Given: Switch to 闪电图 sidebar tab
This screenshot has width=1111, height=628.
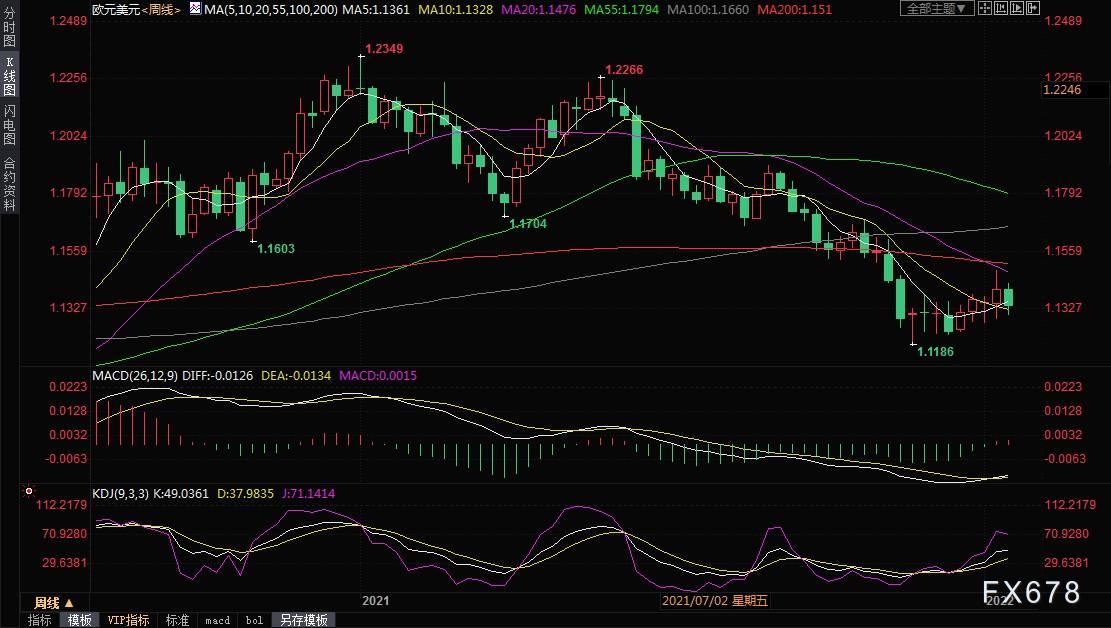Looking at the screenshot, I should (9, 125).
